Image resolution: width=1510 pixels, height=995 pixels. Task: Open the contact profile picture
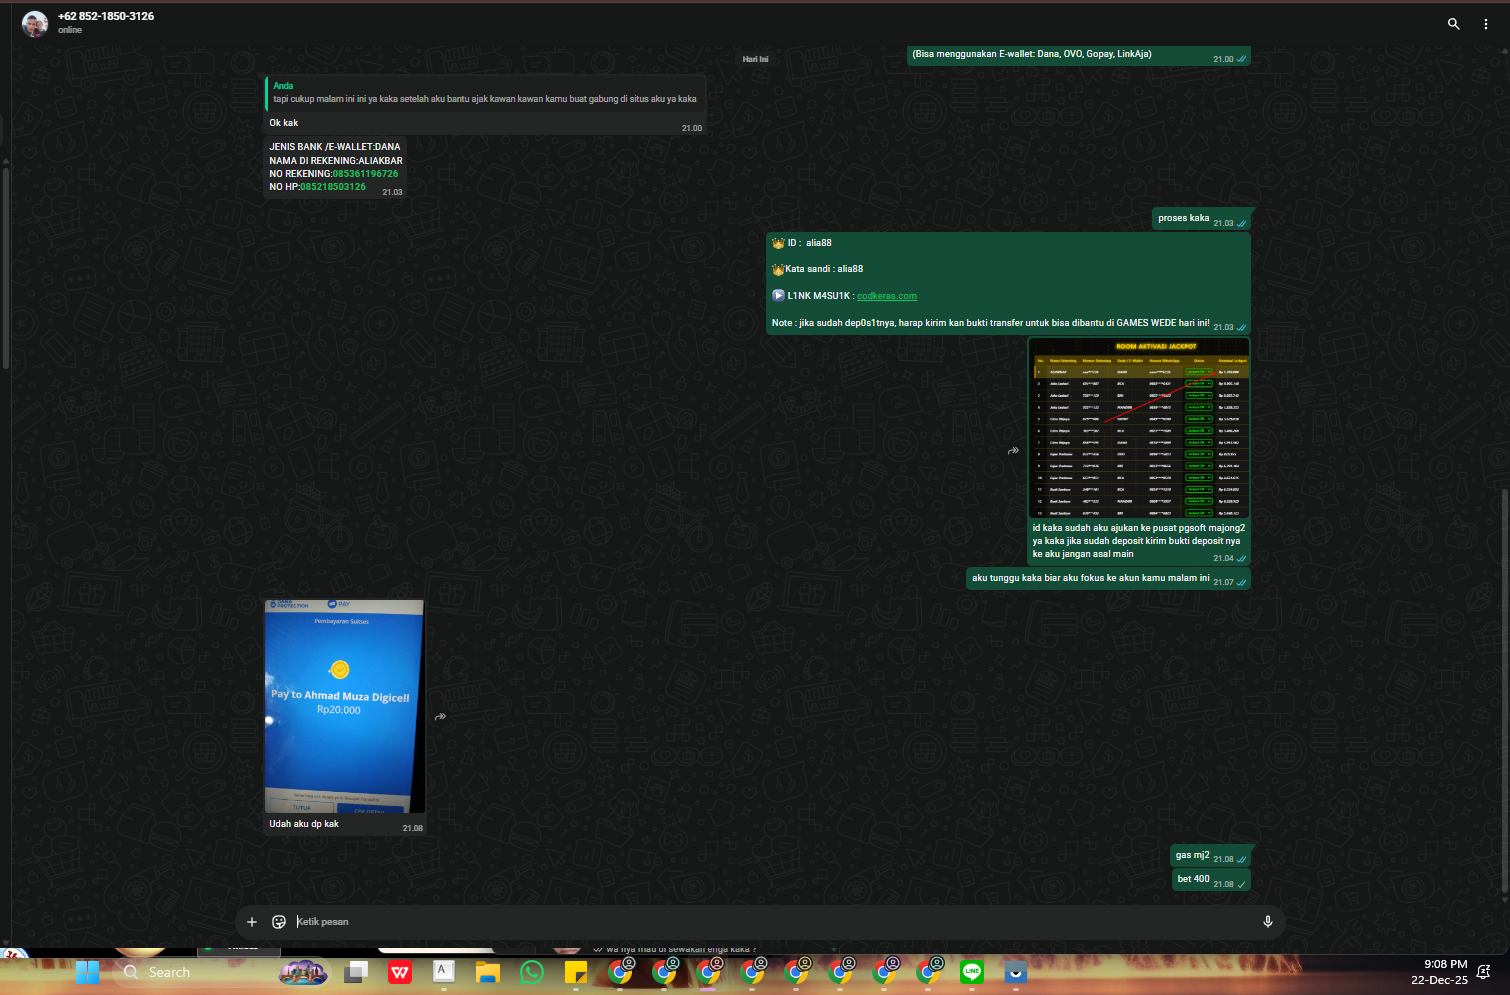click(35, 24)
